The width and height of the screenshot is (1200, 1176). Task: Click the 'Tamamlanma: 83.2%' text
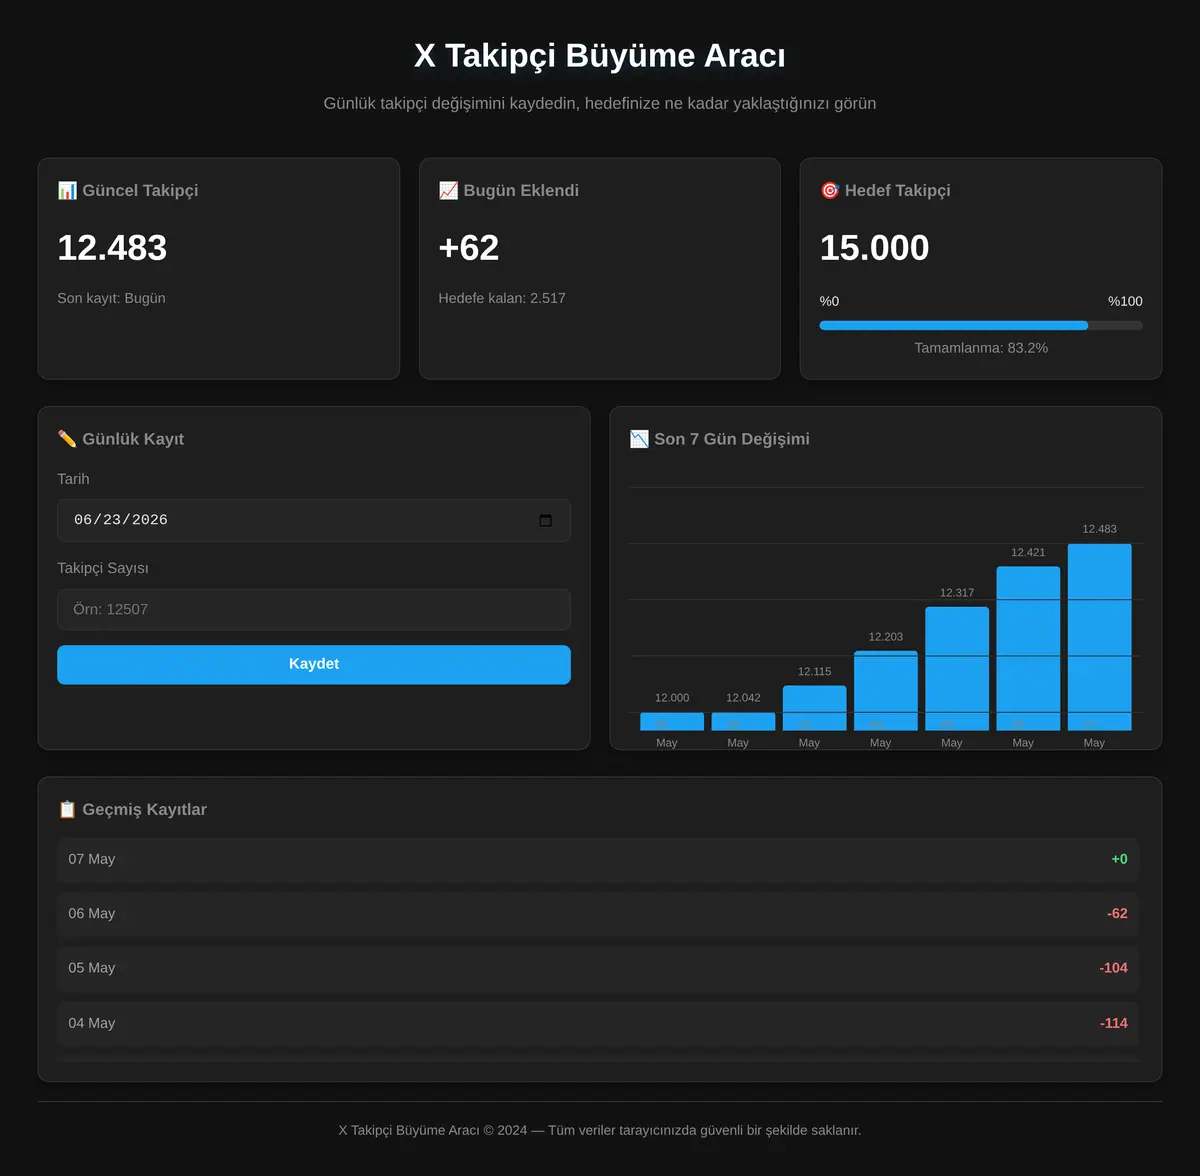click(x=981, y=348)
